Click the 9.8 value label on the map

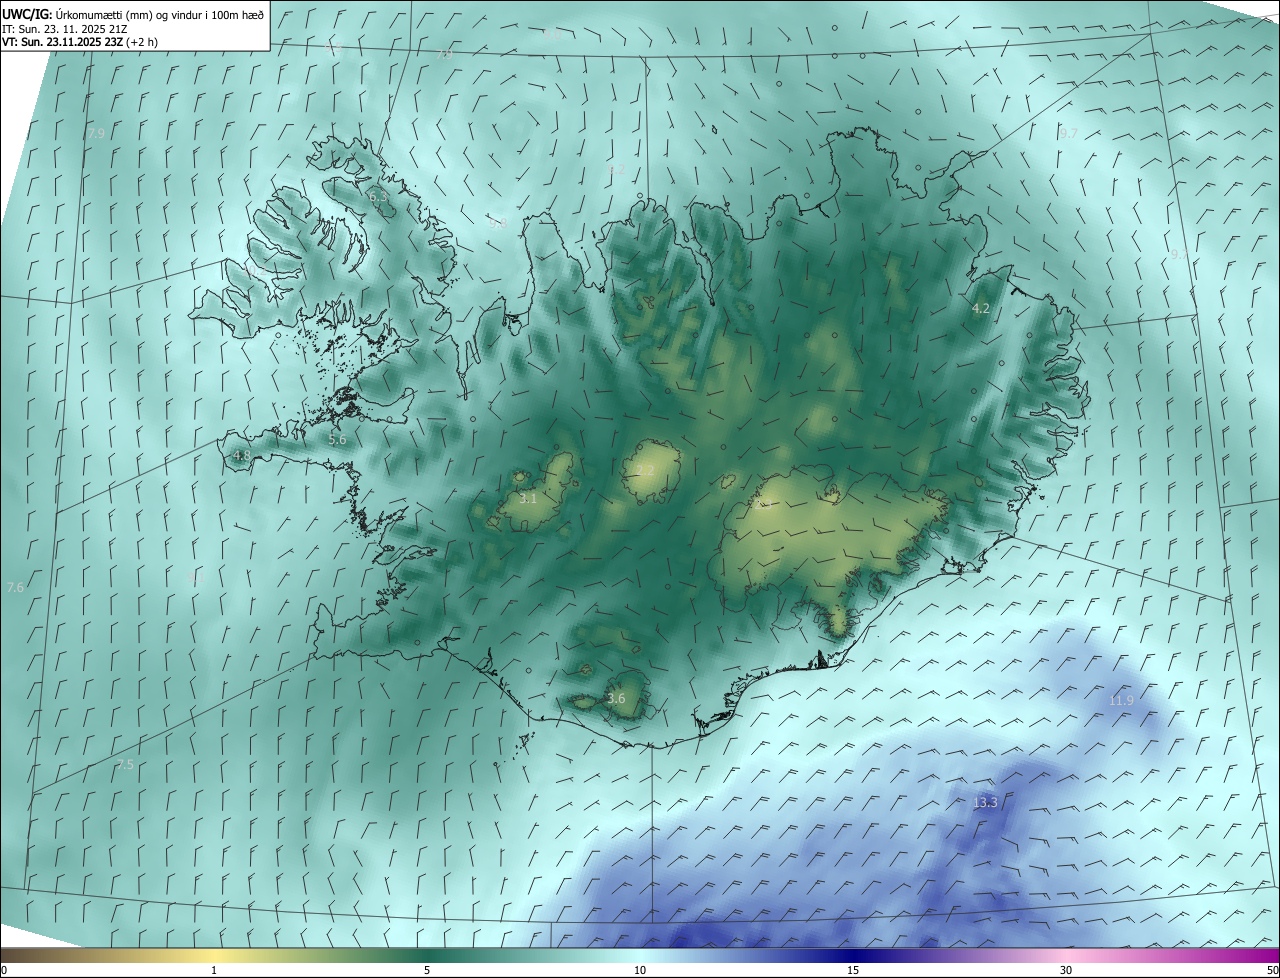[497, 223]
